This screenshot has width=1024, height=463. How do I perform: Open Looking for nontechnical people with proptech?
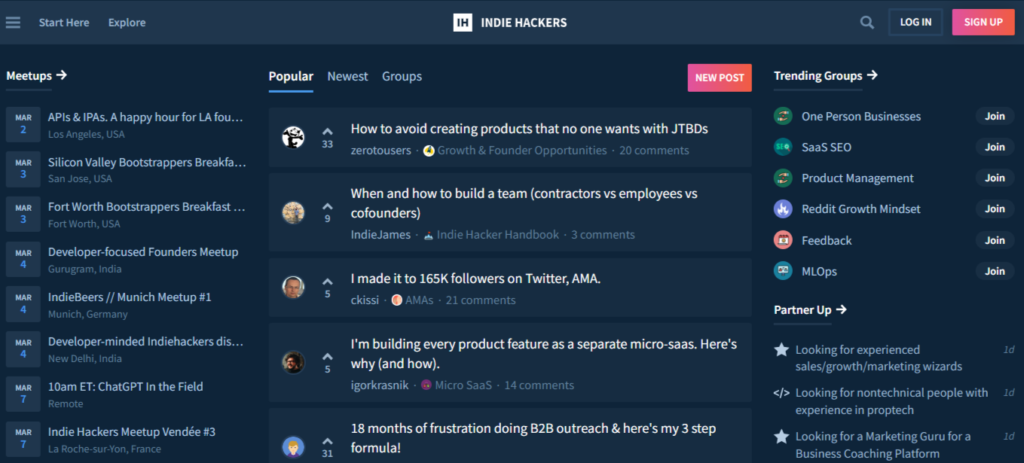(891, 402)
